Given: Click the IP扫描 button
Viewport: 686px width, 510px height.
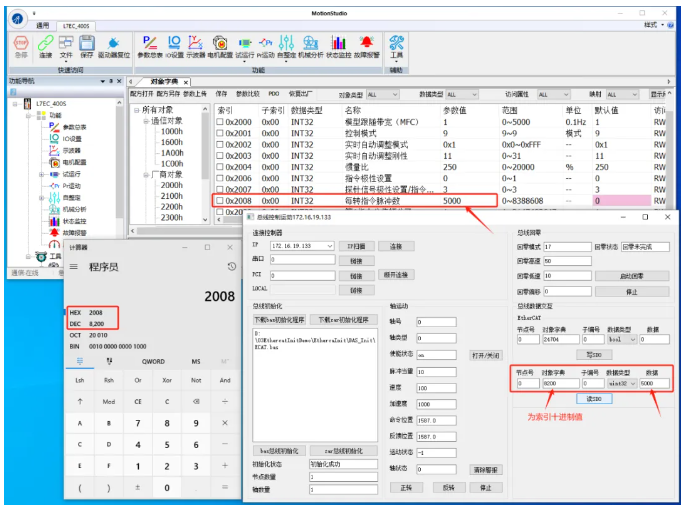Looking at the screenshot, I should point(357,246).
